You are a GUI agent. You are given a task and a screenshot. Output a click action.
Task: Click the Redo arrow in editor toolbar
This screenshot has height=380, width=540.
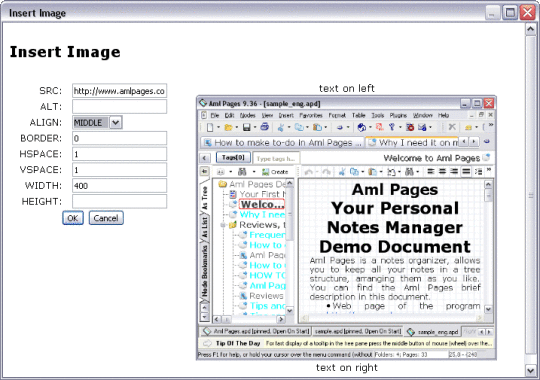[x=326, y=172]
